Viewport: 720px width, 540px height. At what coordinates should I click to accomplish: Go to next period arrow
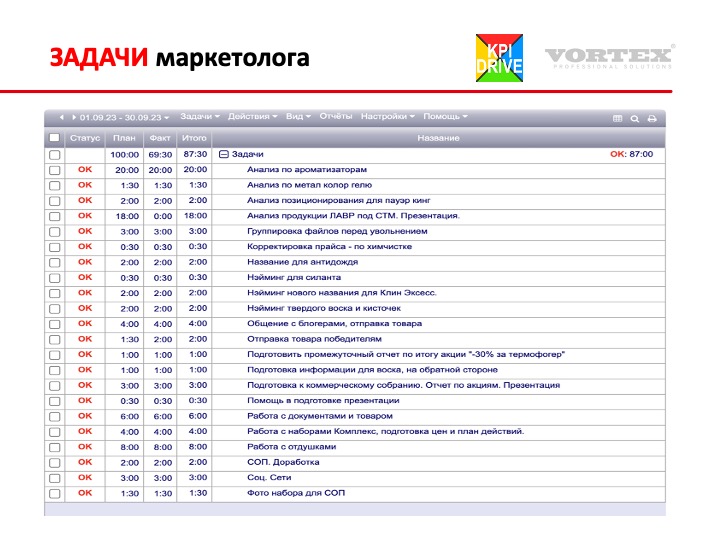click(74, 118)
